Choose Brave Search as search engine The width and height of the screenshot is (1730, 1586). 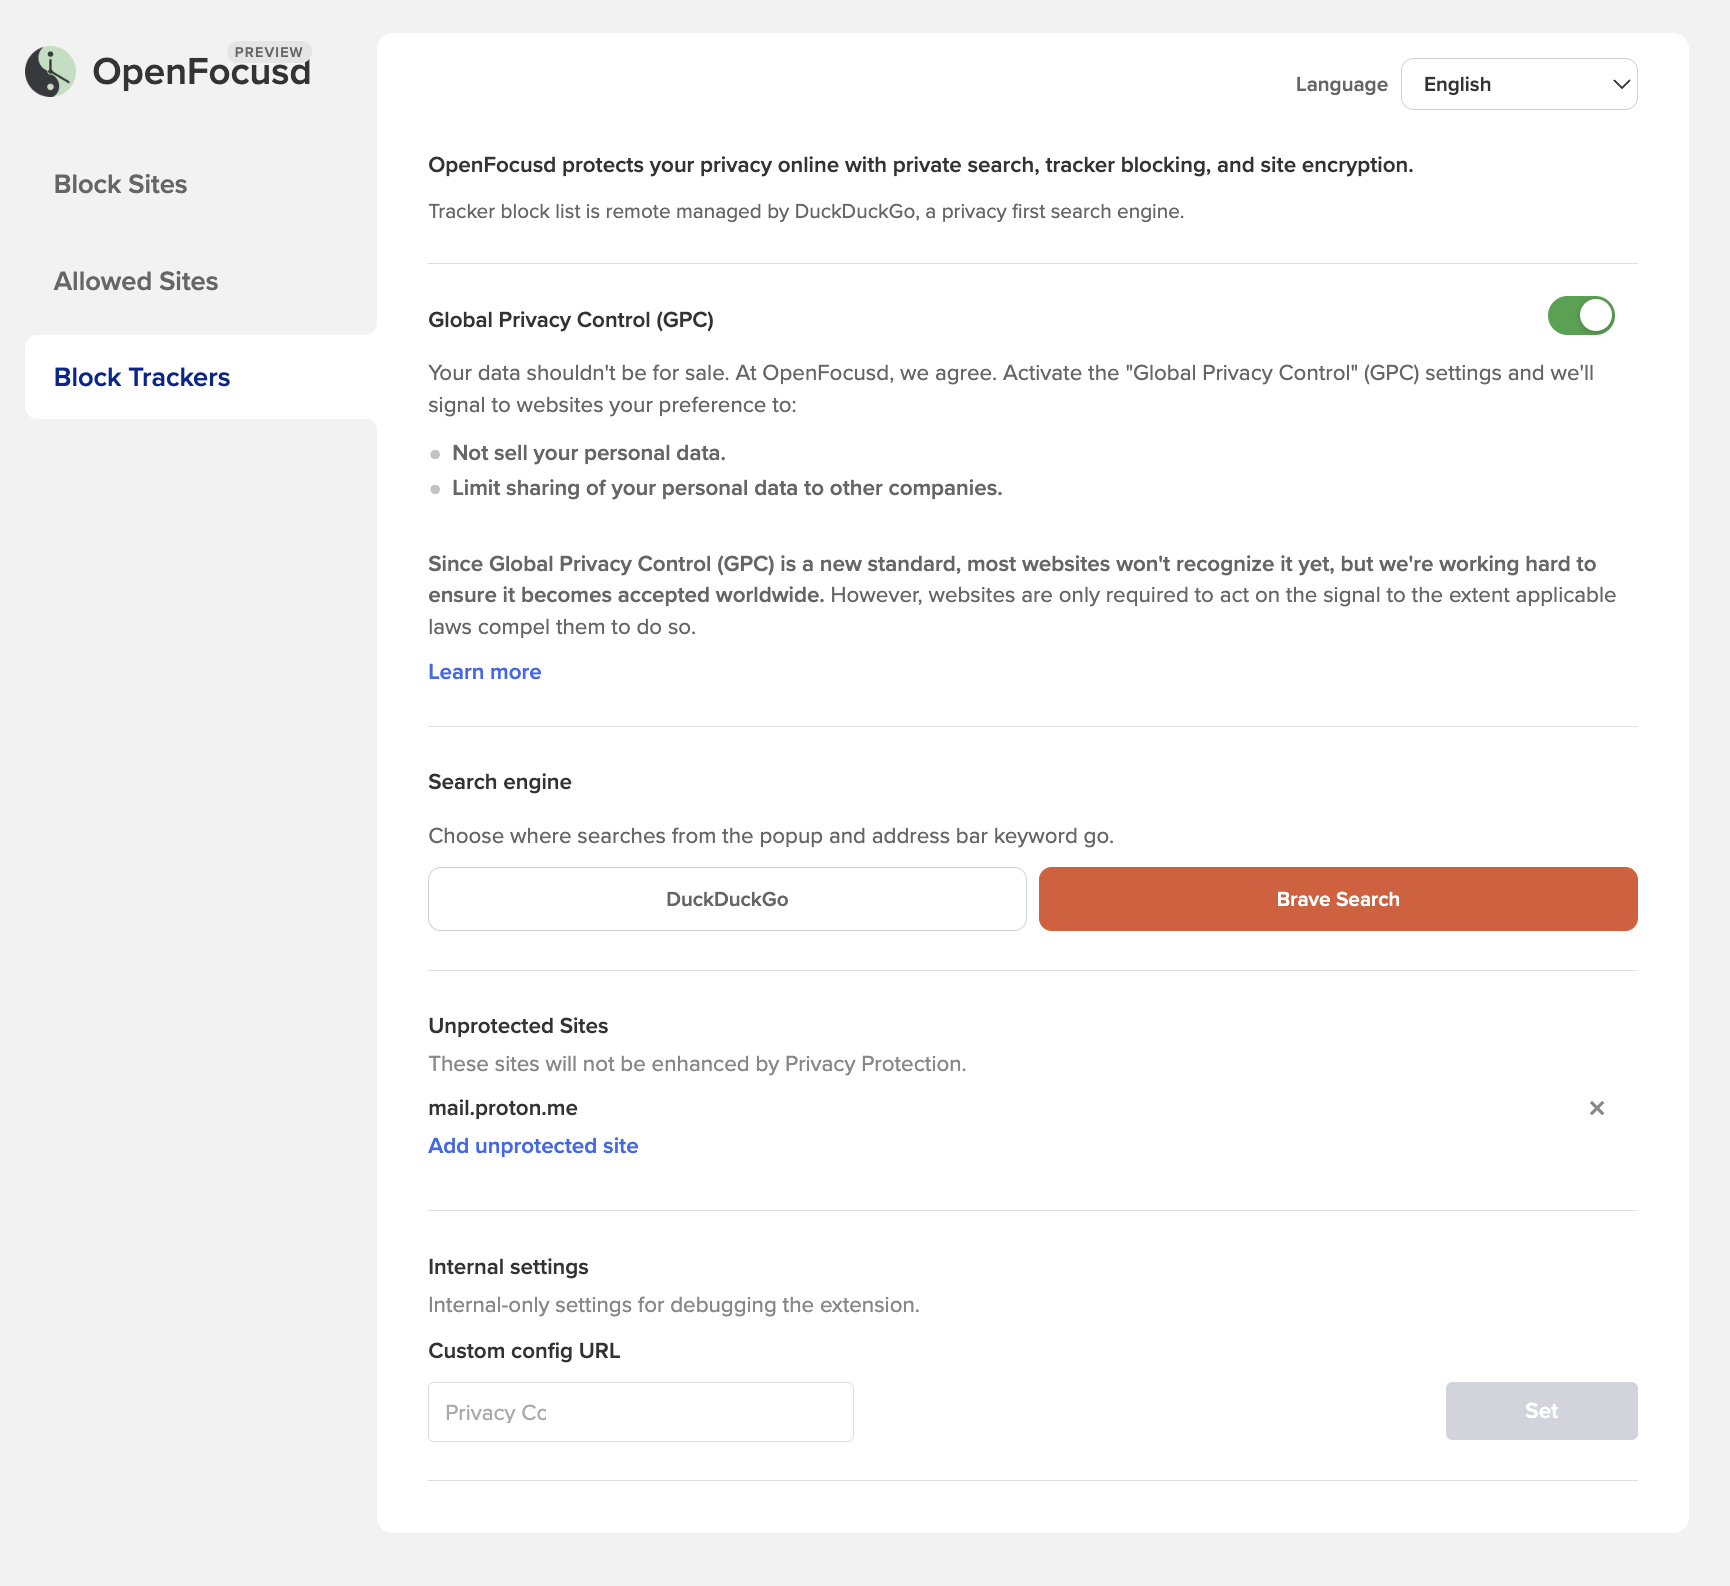point(1338,899)
